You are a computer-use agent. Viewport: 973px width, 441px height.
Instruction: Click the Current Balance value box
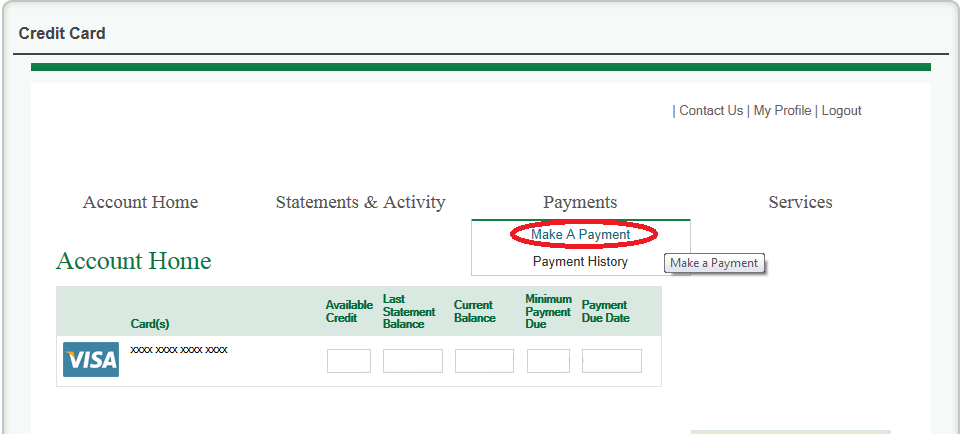(x=484, y=361)
